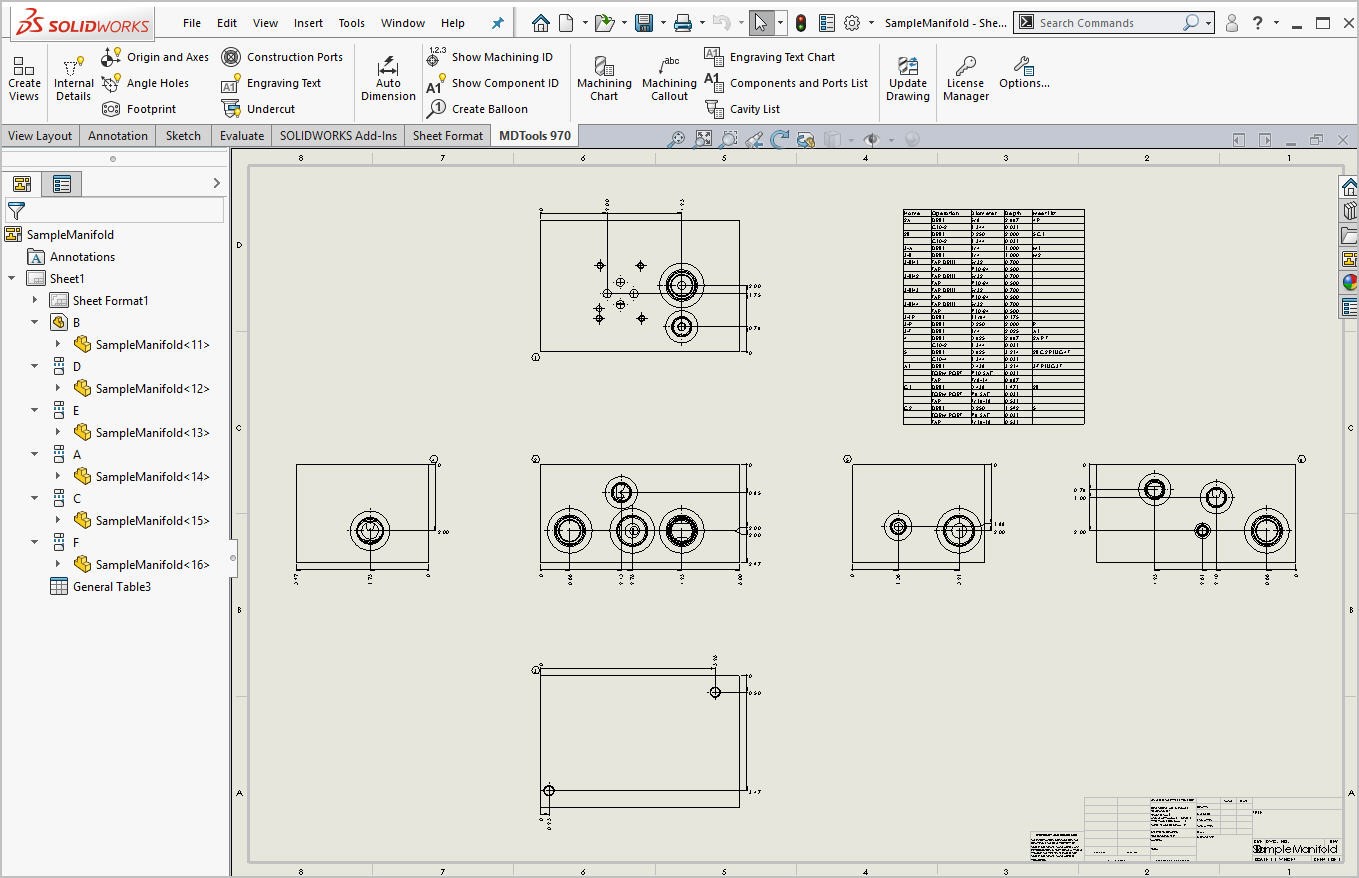The width and height of the screenshot is (1359, 878).
Task: Open the File Properties icon
Action: click(827, 22)
